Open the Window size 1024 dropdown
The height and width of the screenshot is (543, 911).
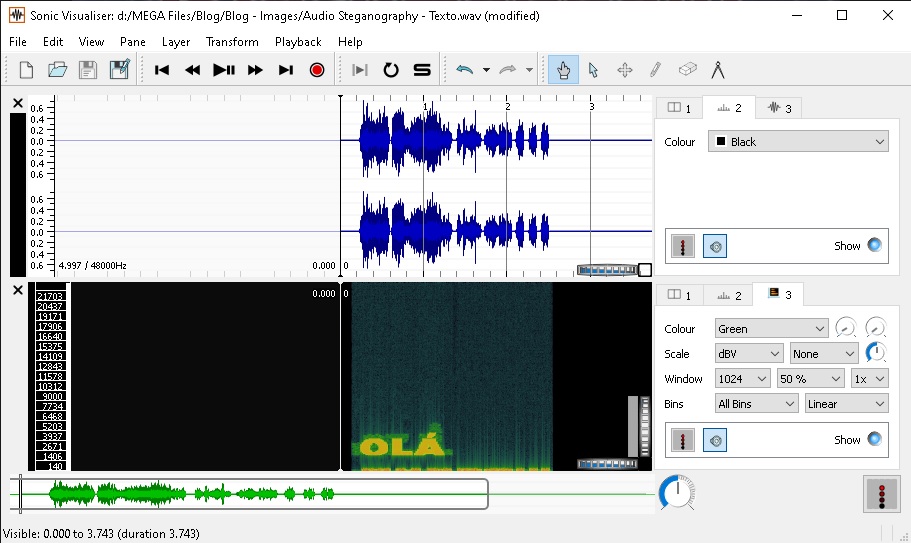(742, 379)
